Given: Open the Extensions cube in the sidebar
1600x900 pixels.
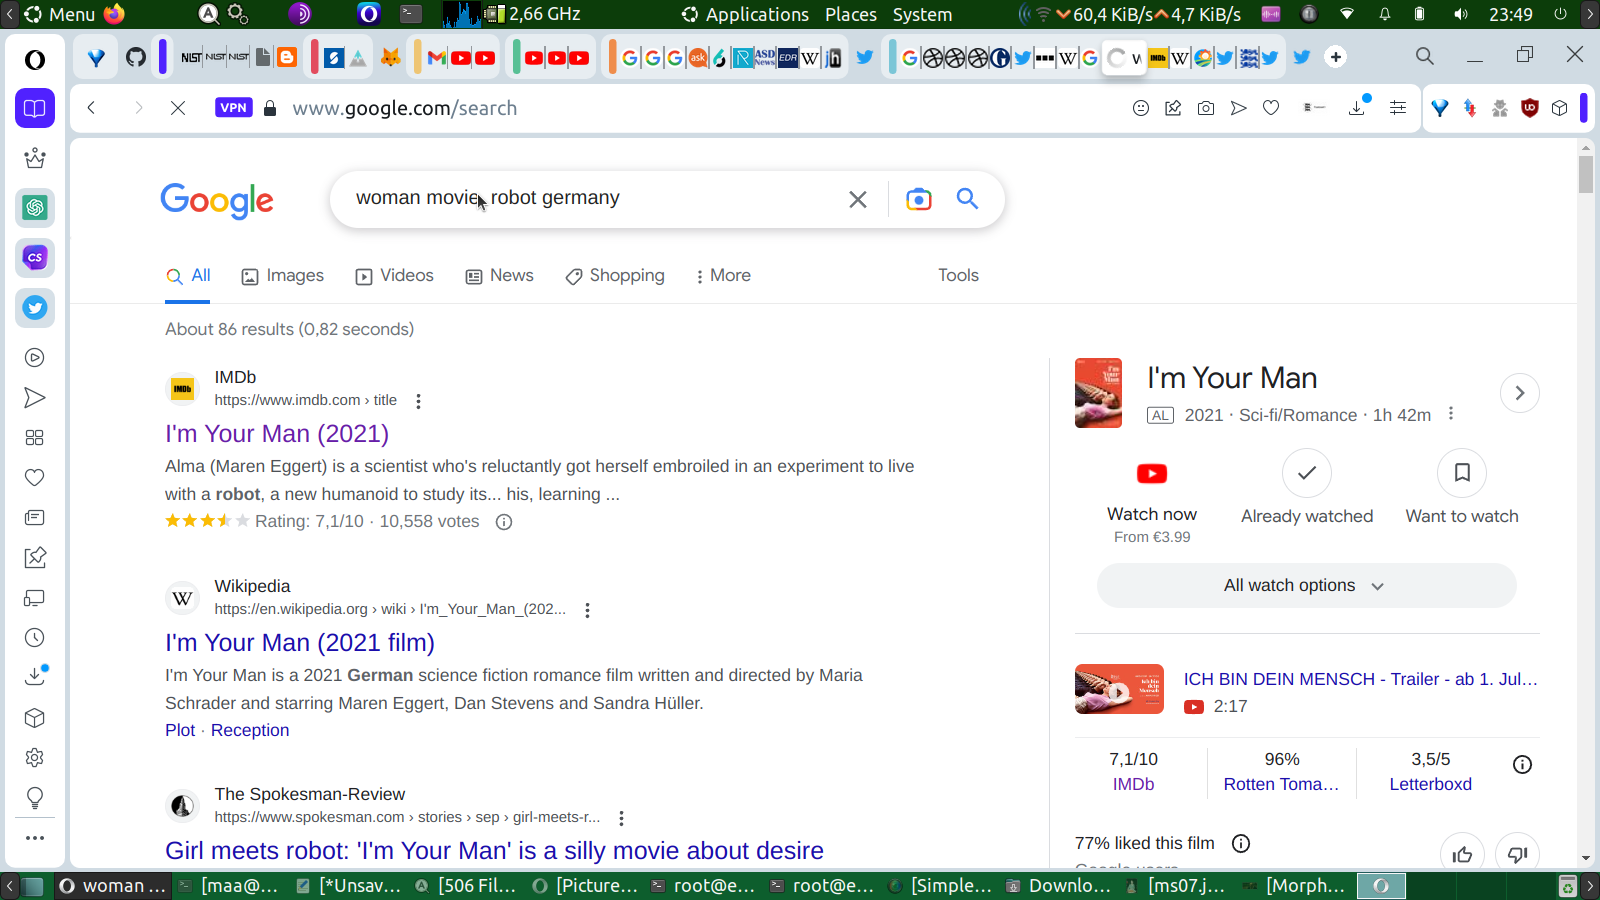Looking at the screenshot, I should point(35,718).
